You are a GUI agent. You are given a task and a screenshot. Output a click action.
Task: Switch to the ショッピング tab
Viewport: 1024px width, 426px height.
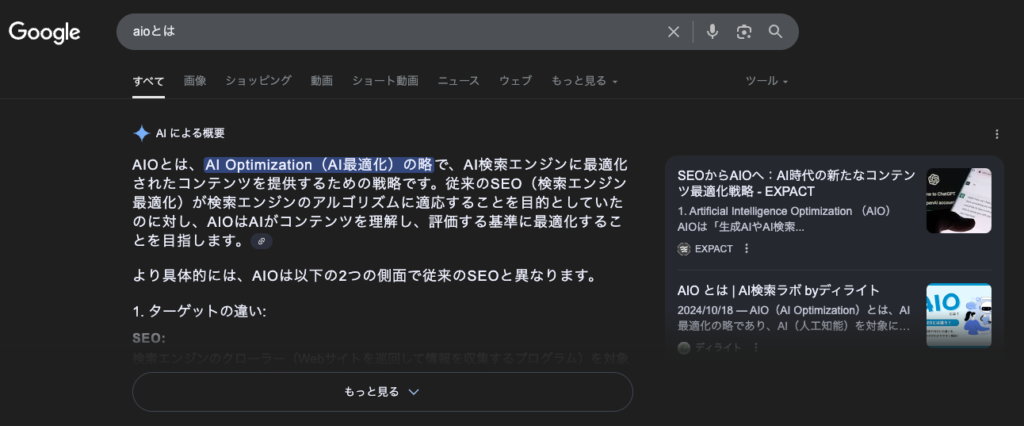258,81
